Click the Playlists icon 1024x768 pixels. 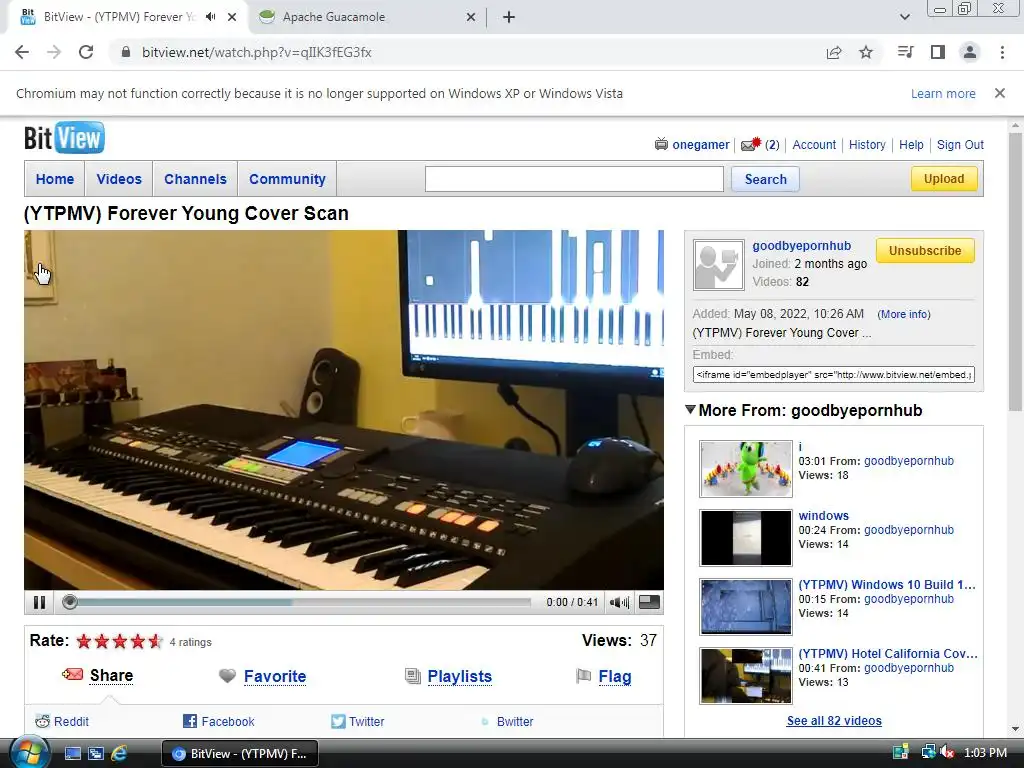[x=413, y=676]
